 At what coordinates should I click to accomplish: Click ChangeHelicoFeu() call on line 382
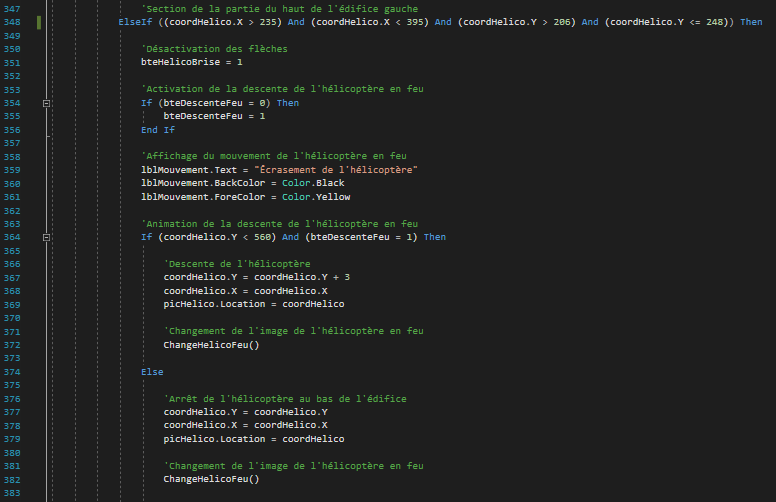click(x=211, y=479)
